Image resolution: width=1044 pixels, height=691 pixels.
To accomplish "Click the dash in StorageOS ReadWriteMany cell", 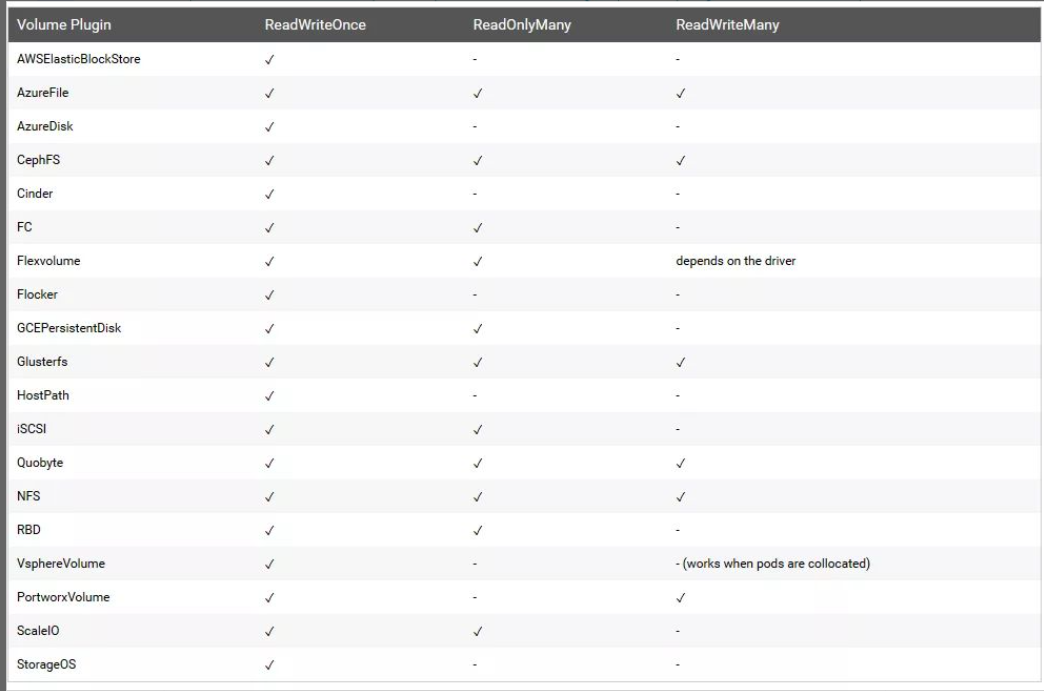I will (x=678, y=664).
